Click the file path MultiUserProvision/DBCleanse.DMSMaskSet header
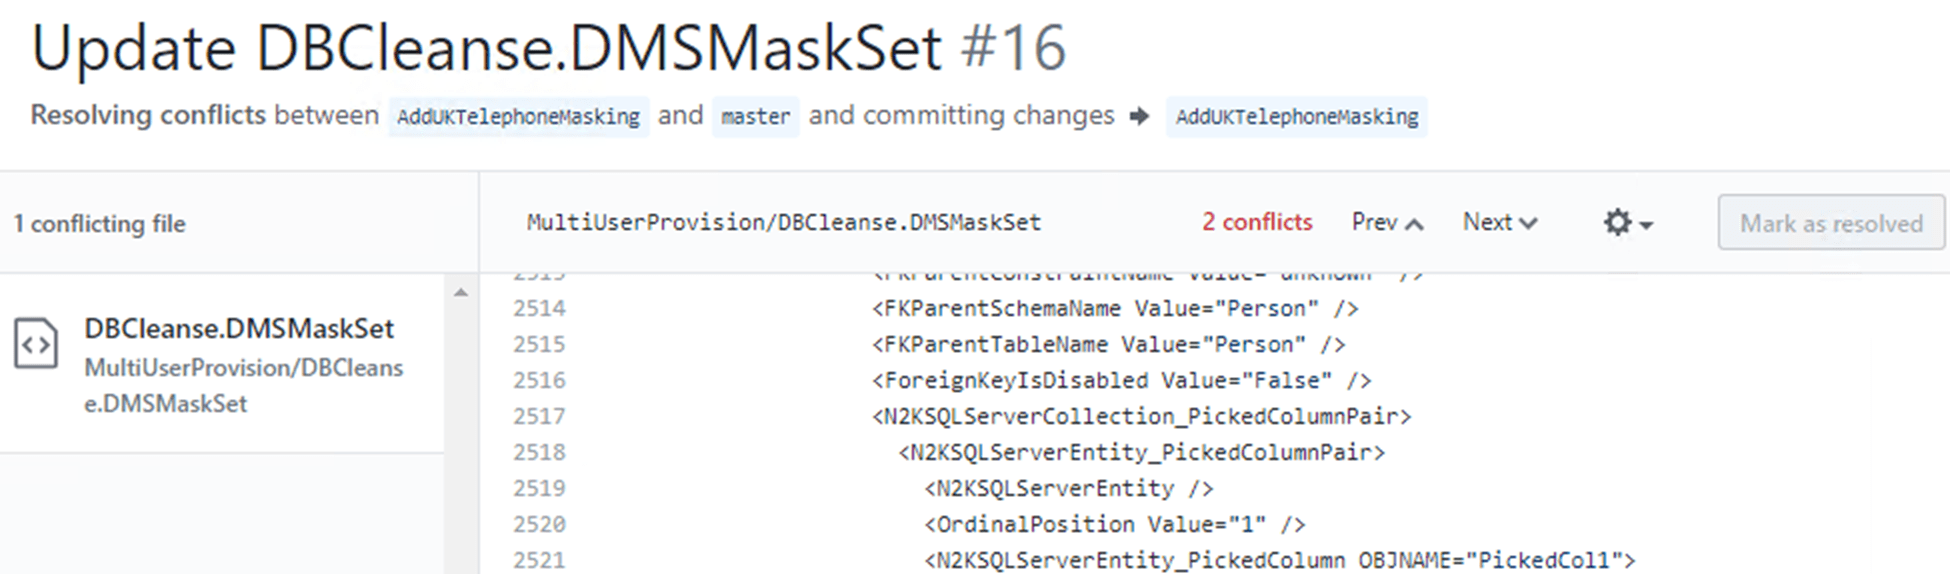 tap(784, 223)
